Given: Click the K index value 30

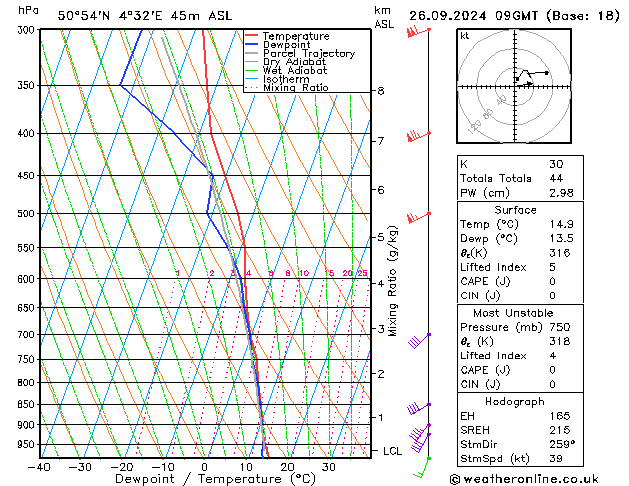Looking at the screenshot, I should pyautogui.click(x=556, y=164).
